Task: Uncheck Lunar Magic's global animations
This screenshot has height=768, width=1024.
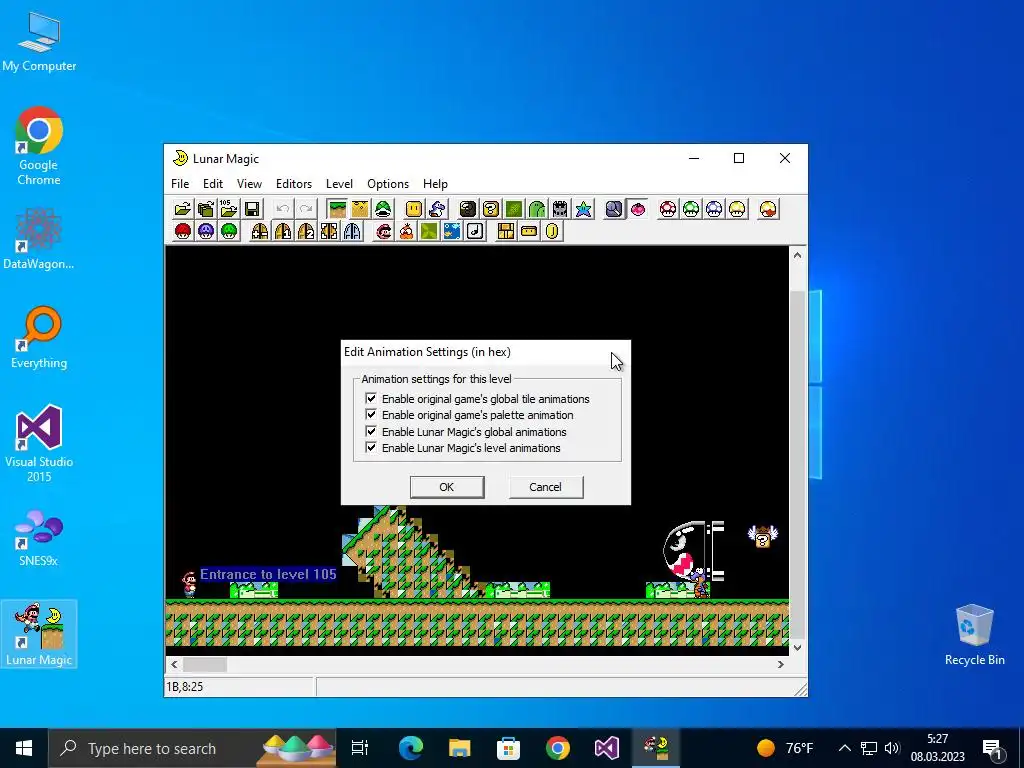Action: (371, 431)
